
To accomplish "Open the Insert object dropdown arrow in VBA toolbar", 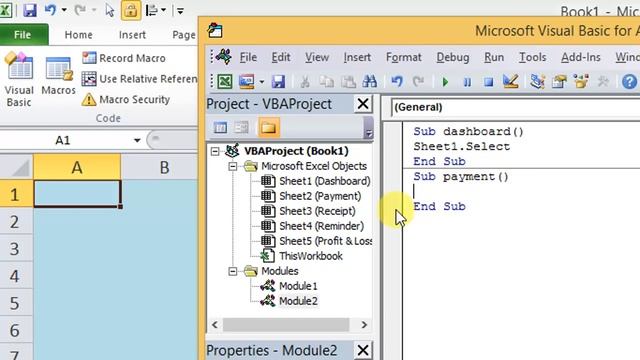I will click(262, 82).
